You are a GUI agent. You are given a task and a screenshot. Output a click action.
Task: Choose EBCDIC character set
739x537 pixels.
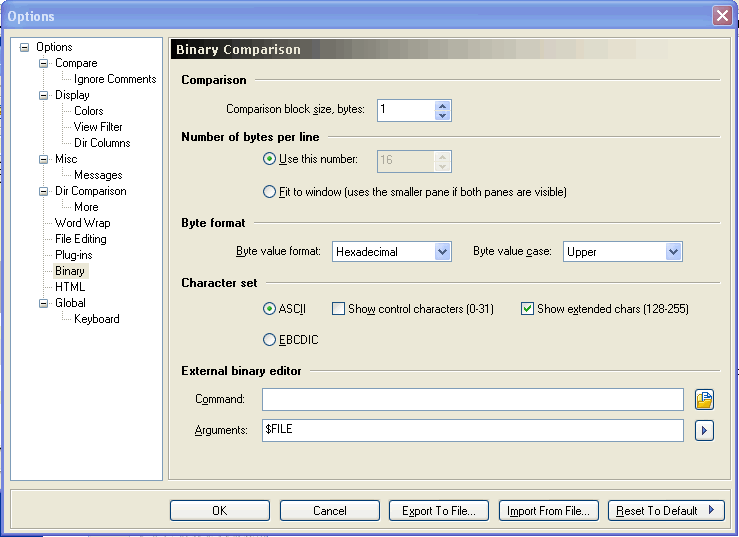(269, 339)
